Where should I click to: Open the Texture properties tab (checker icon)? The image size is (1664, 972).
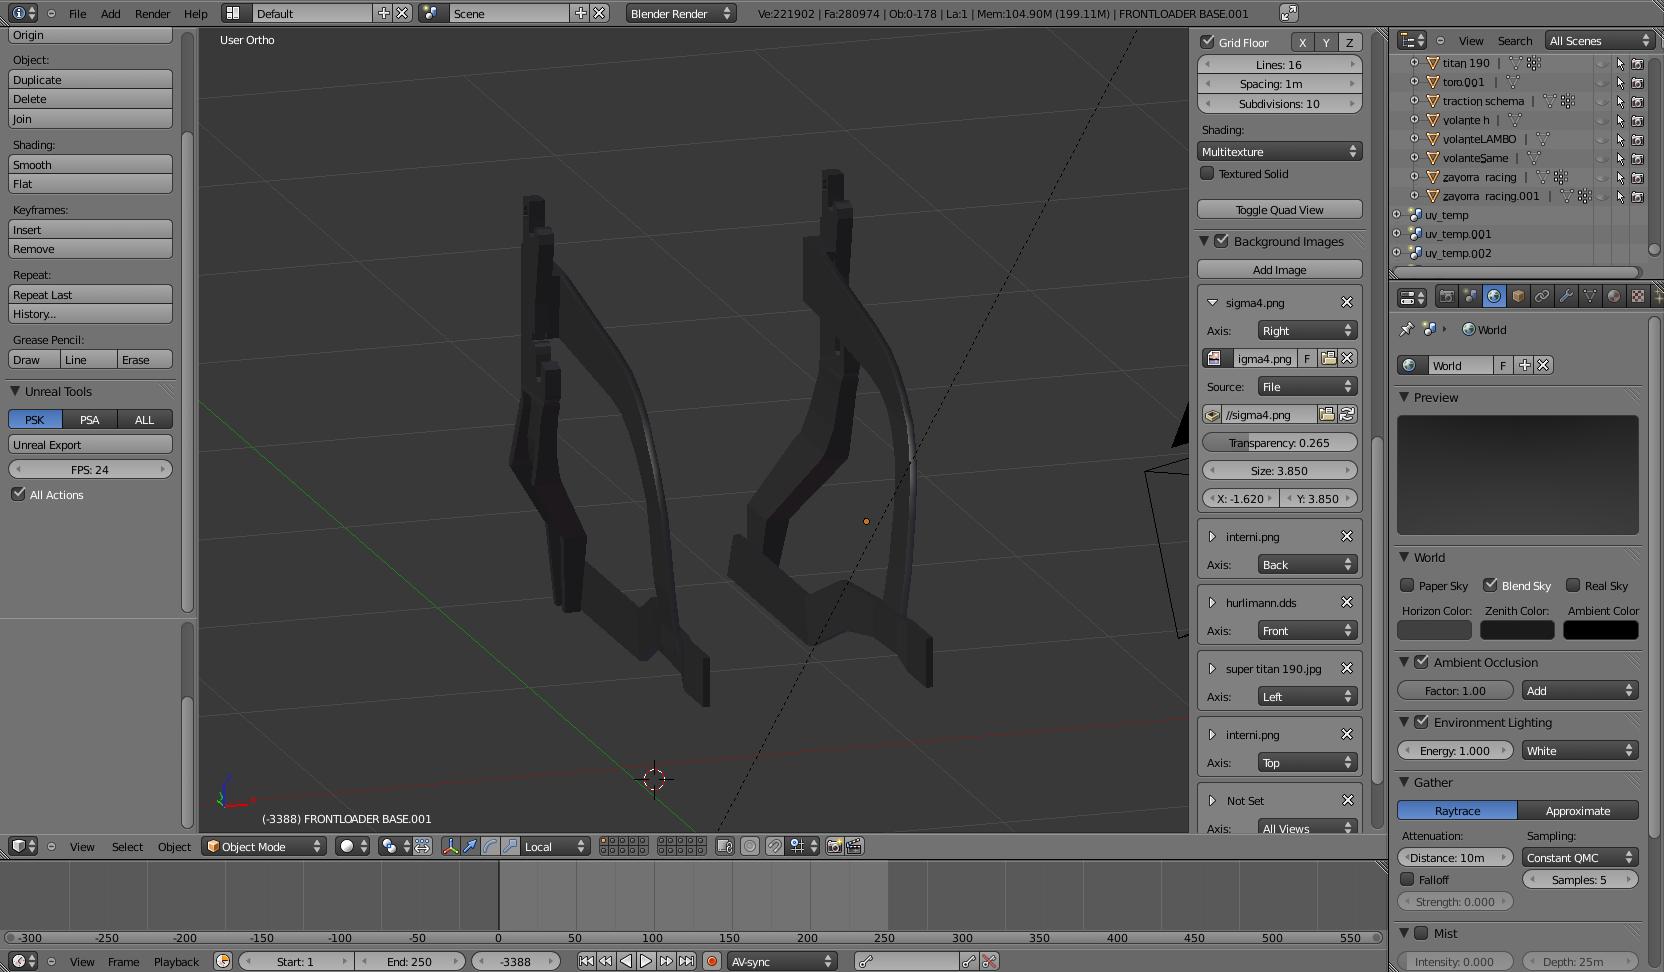tap(1638, 296)
